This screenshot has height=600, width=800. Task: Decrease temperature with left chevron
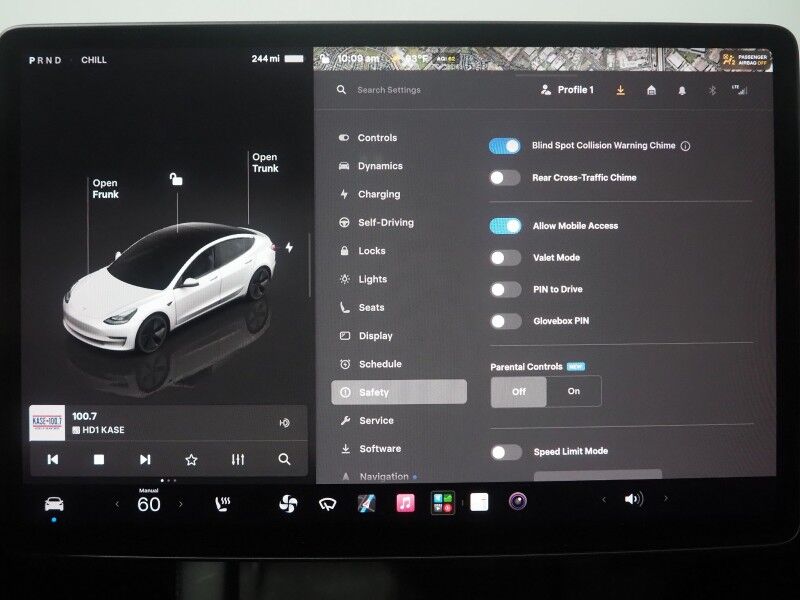117,504
